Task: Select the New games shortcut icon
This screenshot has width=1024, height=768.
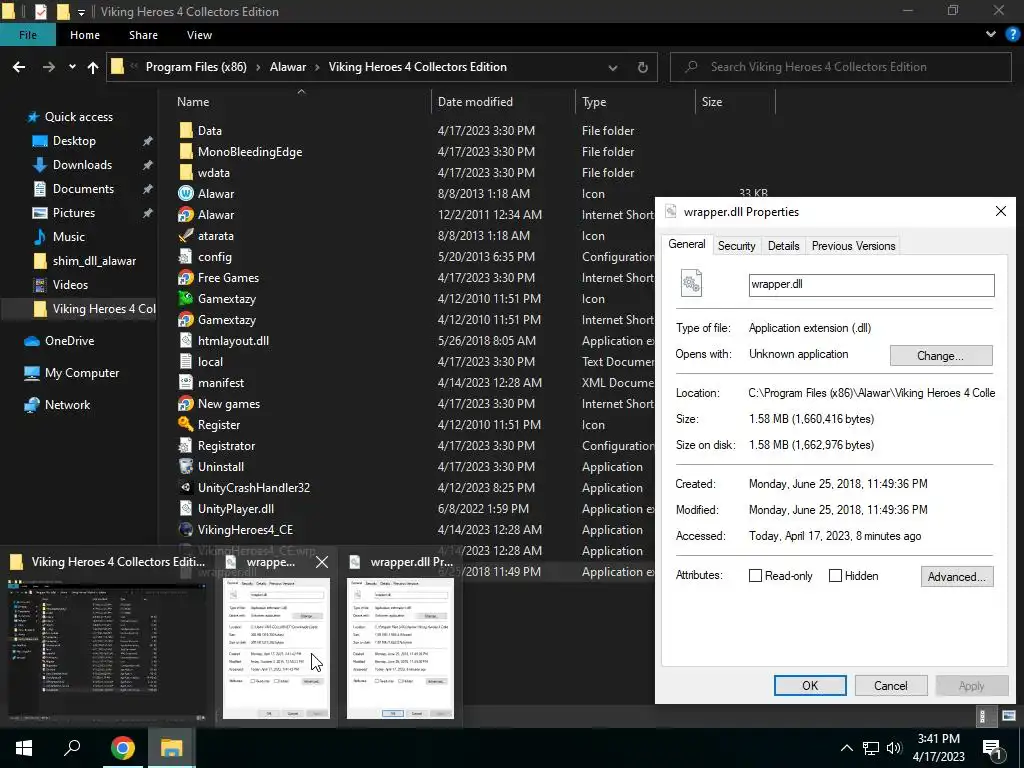Action: [x=186, y=404]
